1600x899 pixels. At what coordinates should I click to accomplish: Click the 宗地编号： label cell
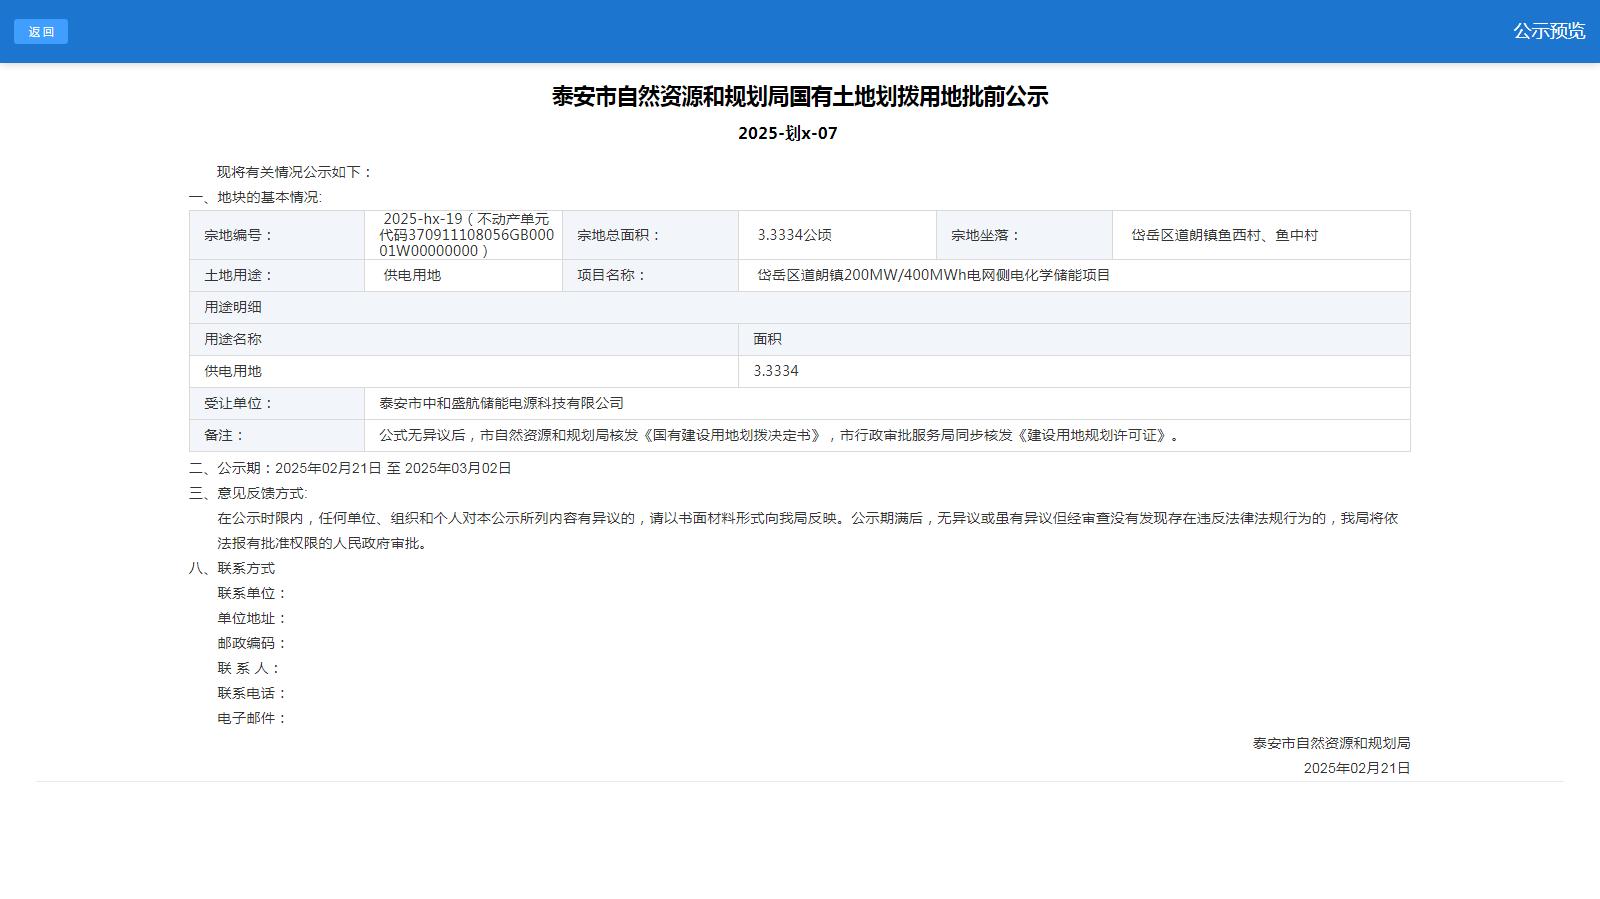point(277,235)
